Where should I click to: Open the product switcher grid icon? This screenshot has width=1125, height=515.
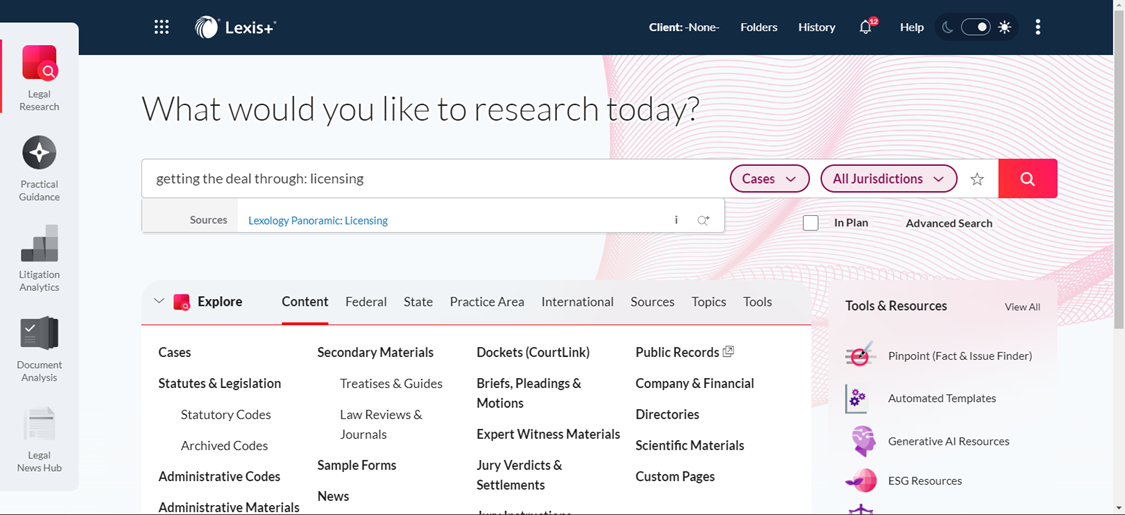162,27
